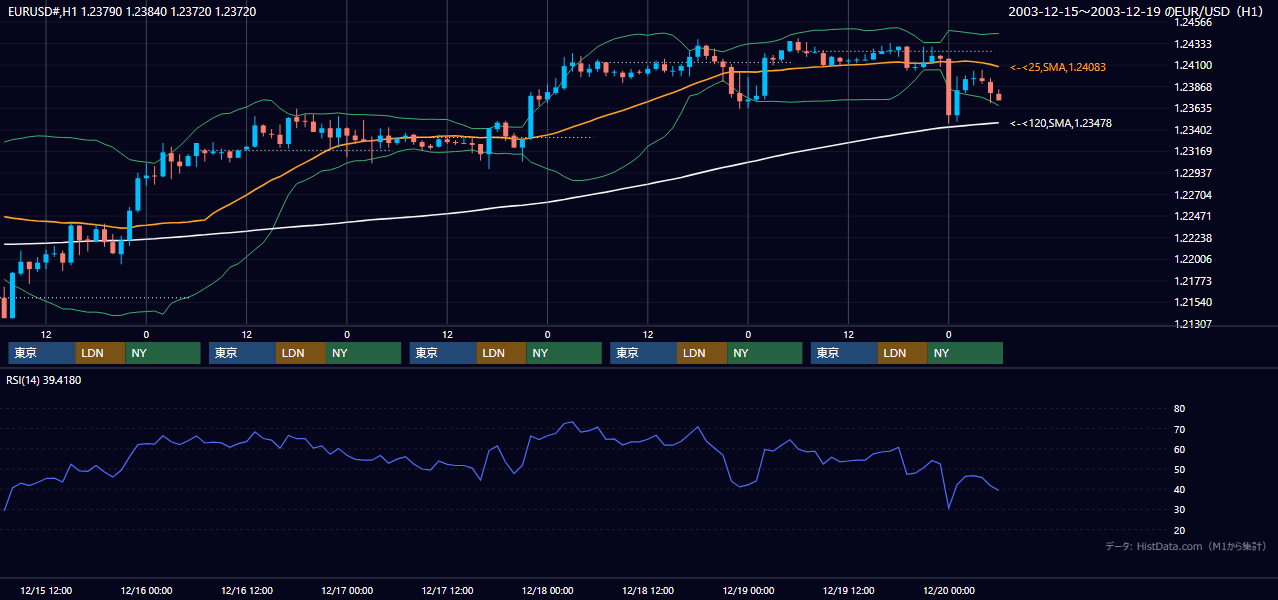Select the 東京 session block above 12/19 12:00
Image resolution: width=1278 pixels, height=600 pixels.
coord(844,353)
